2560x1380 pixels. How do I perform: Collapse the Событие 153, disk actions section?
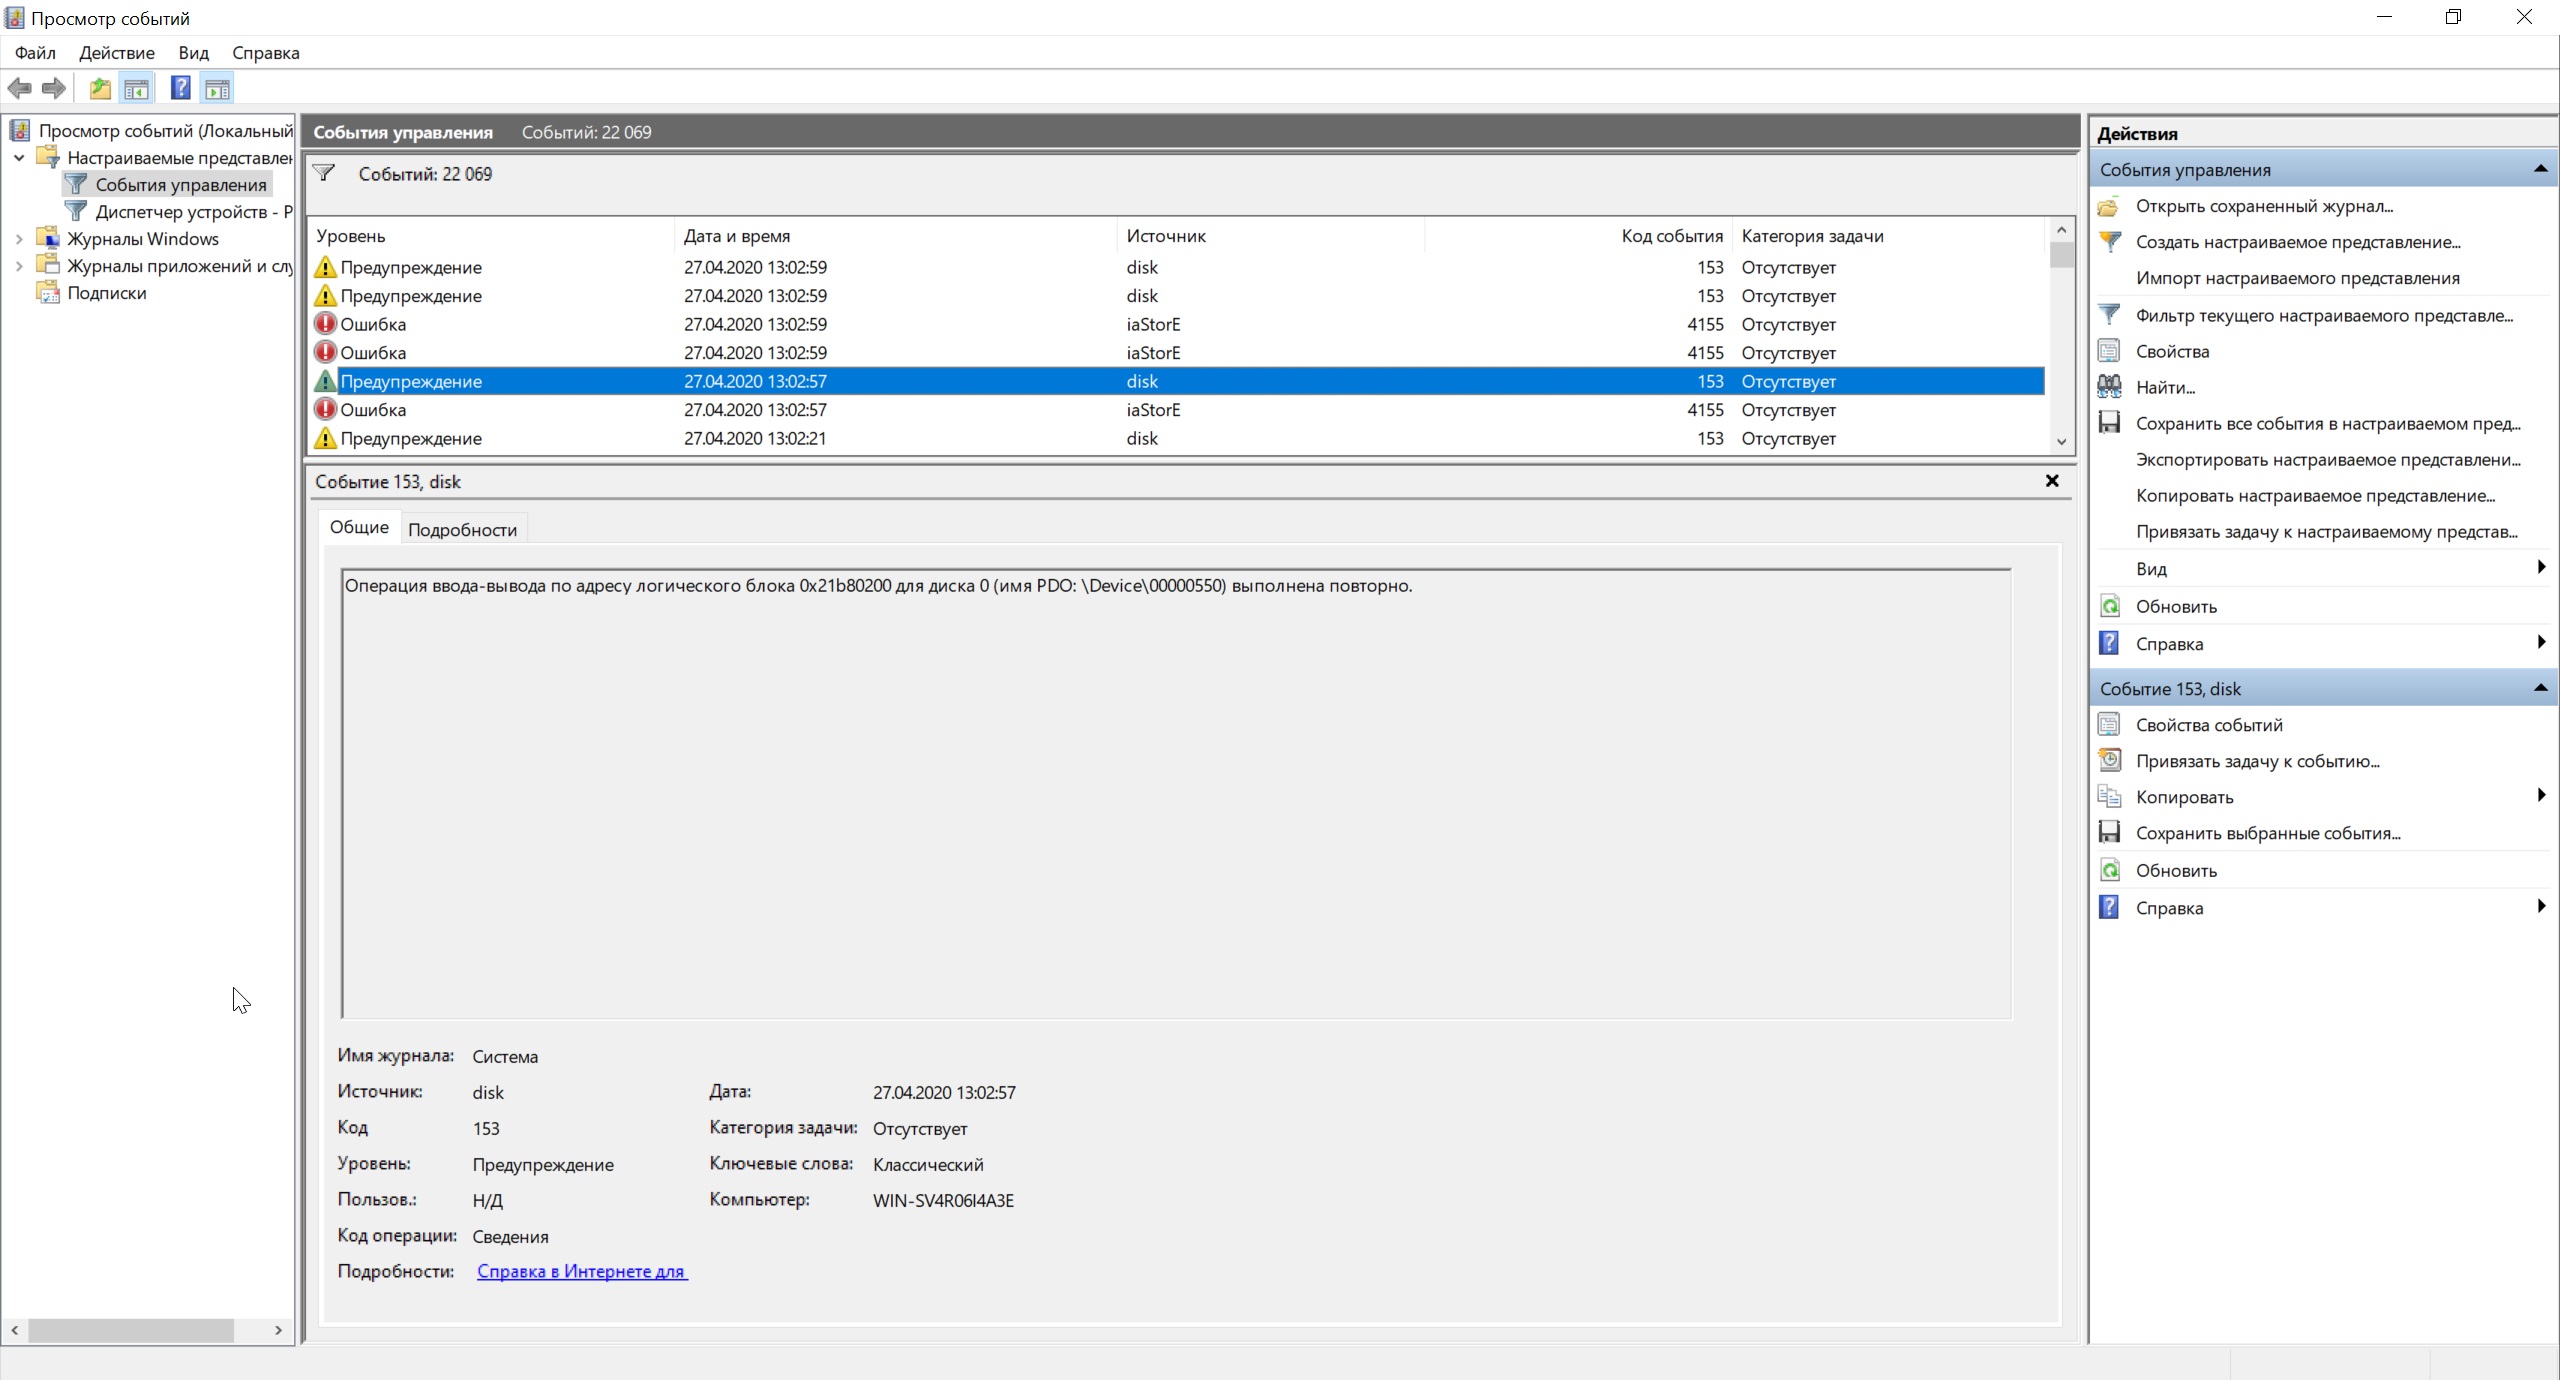click(2540, 688)
